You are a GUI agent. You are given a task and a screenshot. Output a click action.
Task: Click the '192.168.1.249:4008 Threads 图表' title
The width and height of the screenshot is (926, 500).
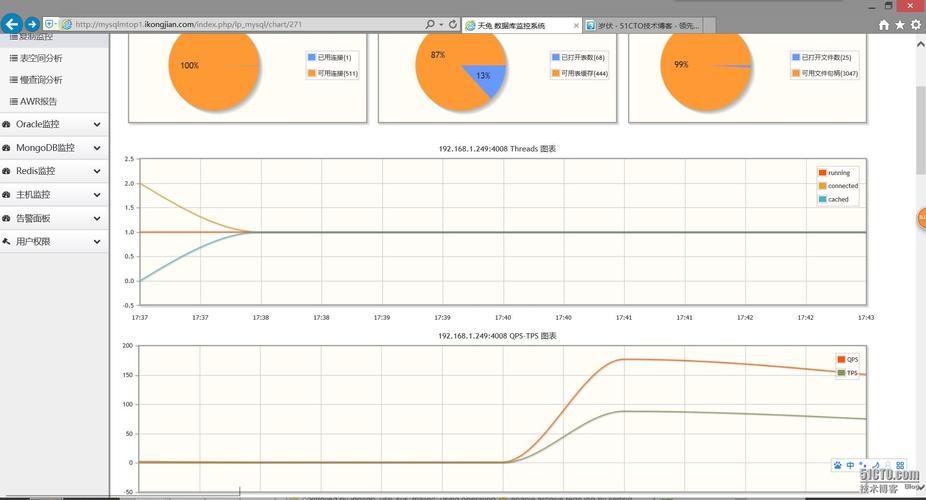point(497,149)
